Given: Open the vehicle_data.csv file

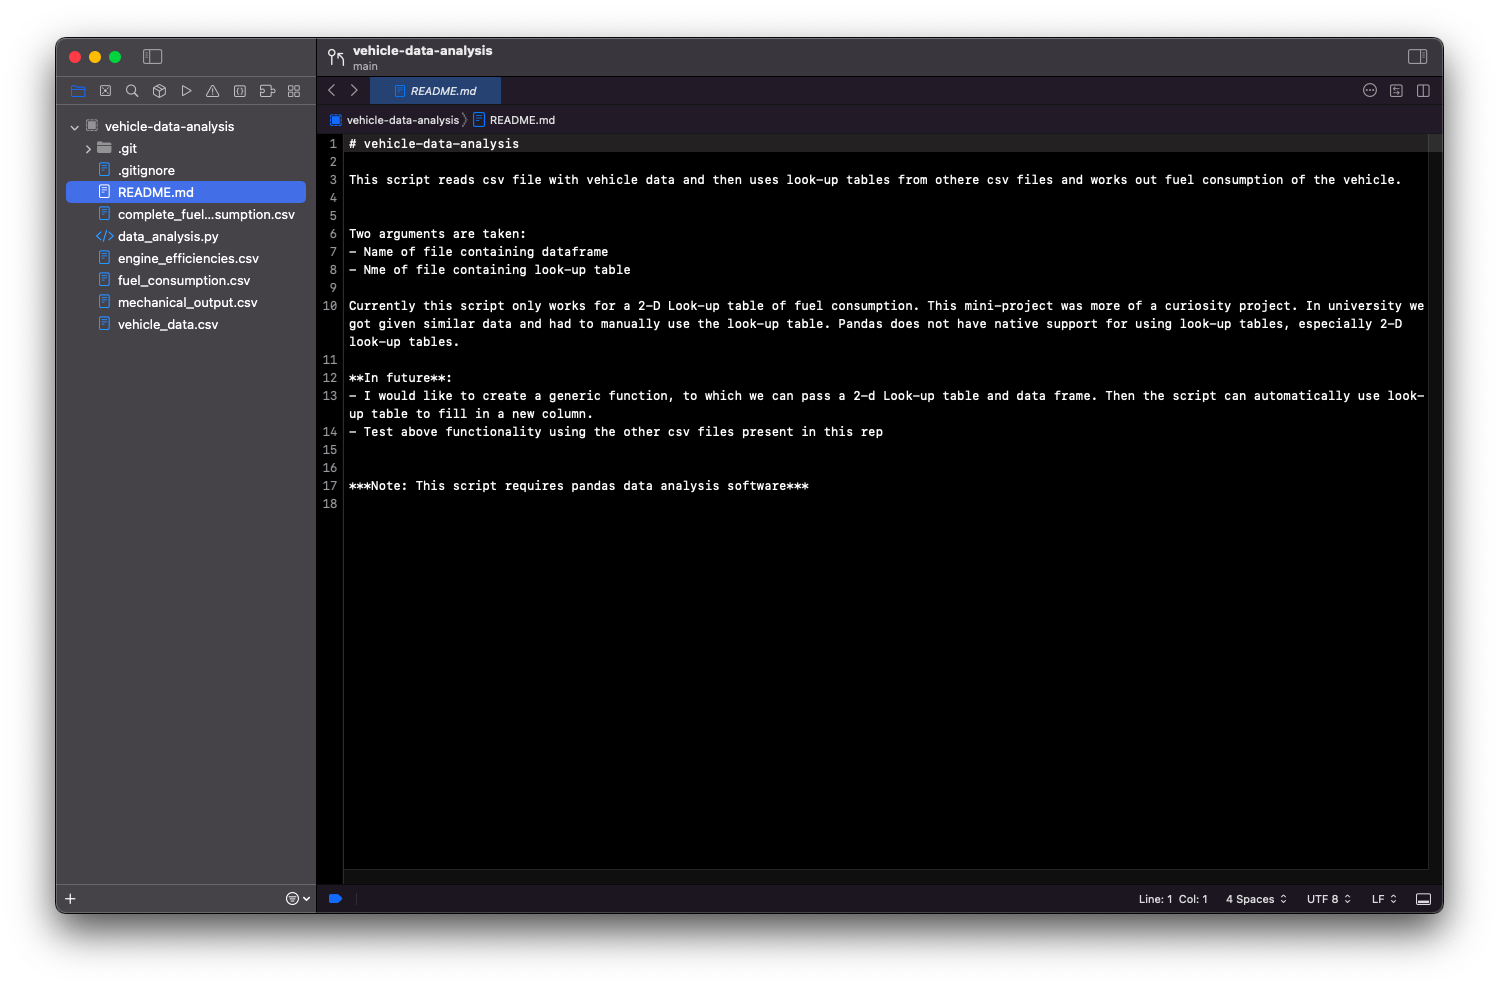Looking at the screenshot, I should point(167,323).
